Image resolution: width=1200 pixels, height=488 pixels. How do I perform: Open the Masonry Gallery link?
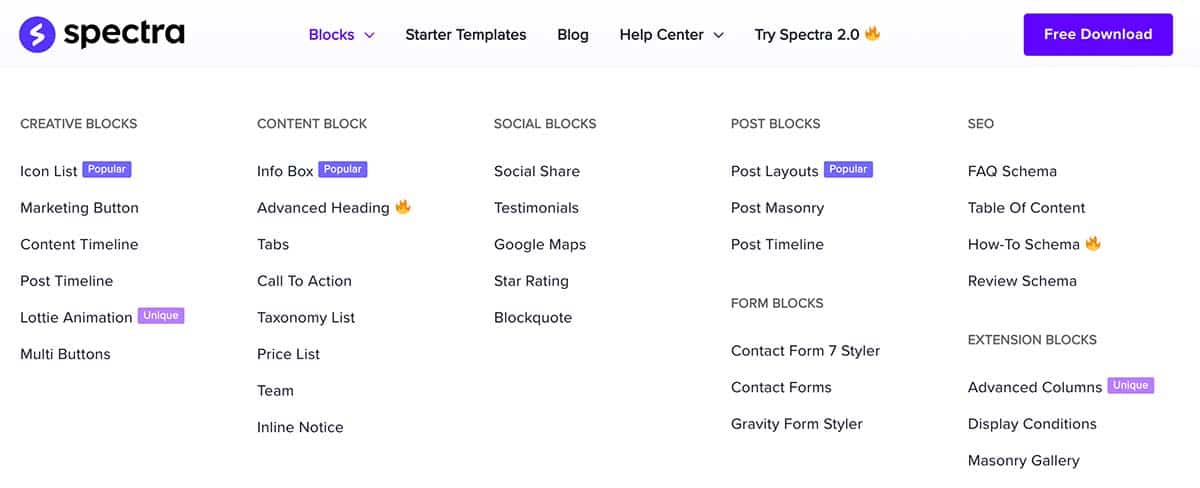1024,461
